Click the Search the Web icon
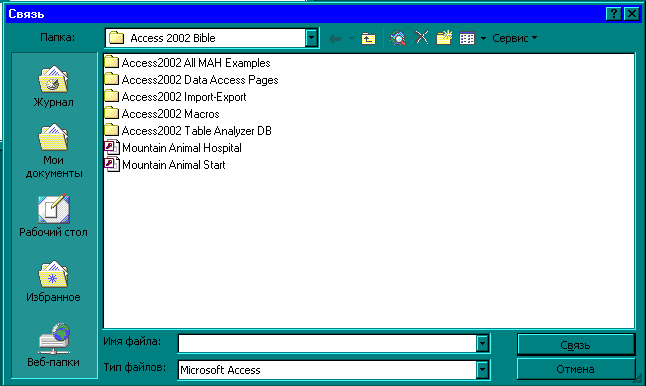 coord(398,38)
